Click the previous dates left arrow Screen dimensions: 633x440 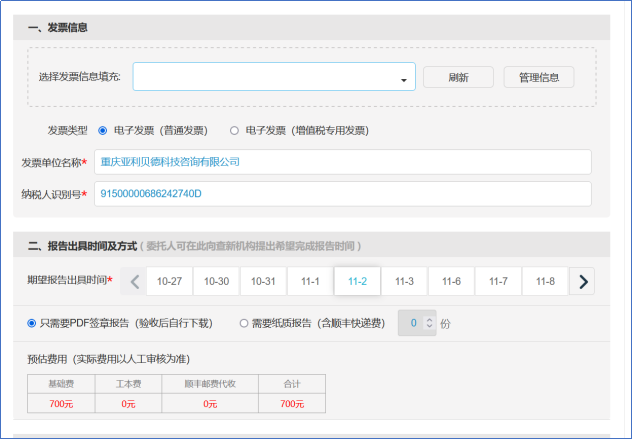click(x=135, y=281)
